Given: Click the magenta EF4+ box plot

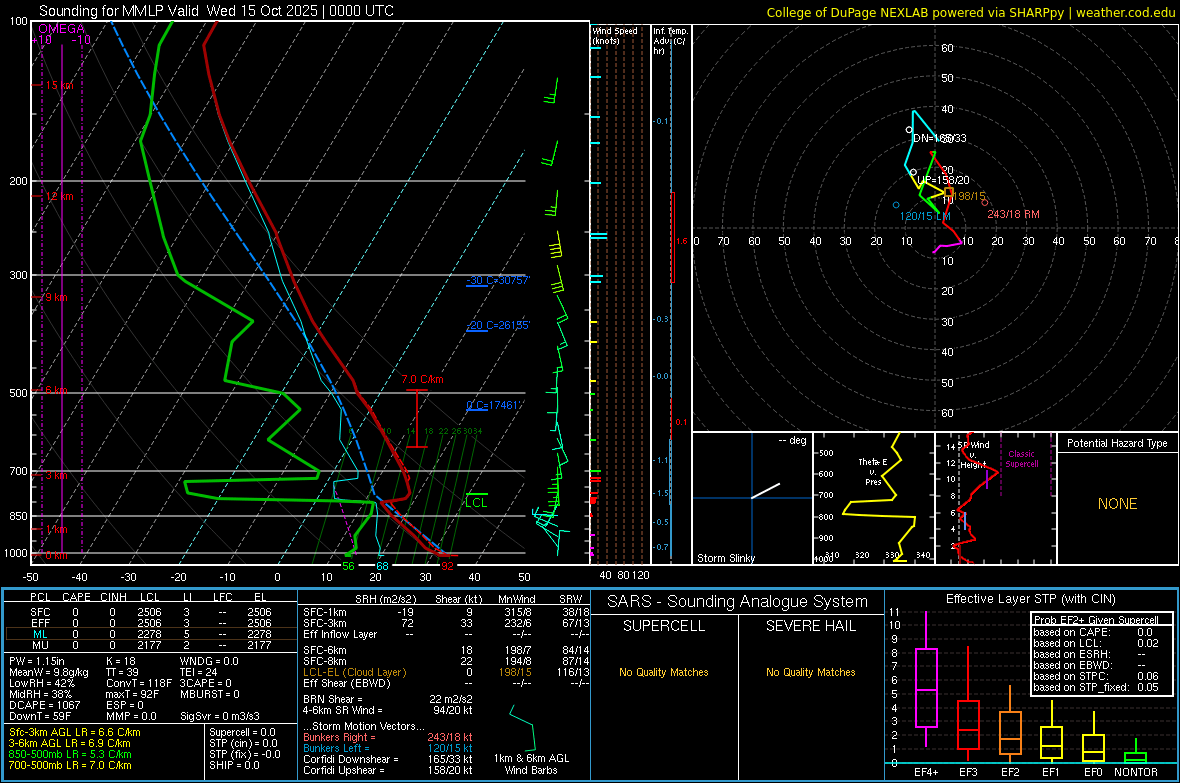Looking at the screenshot, I should point(926,679).
